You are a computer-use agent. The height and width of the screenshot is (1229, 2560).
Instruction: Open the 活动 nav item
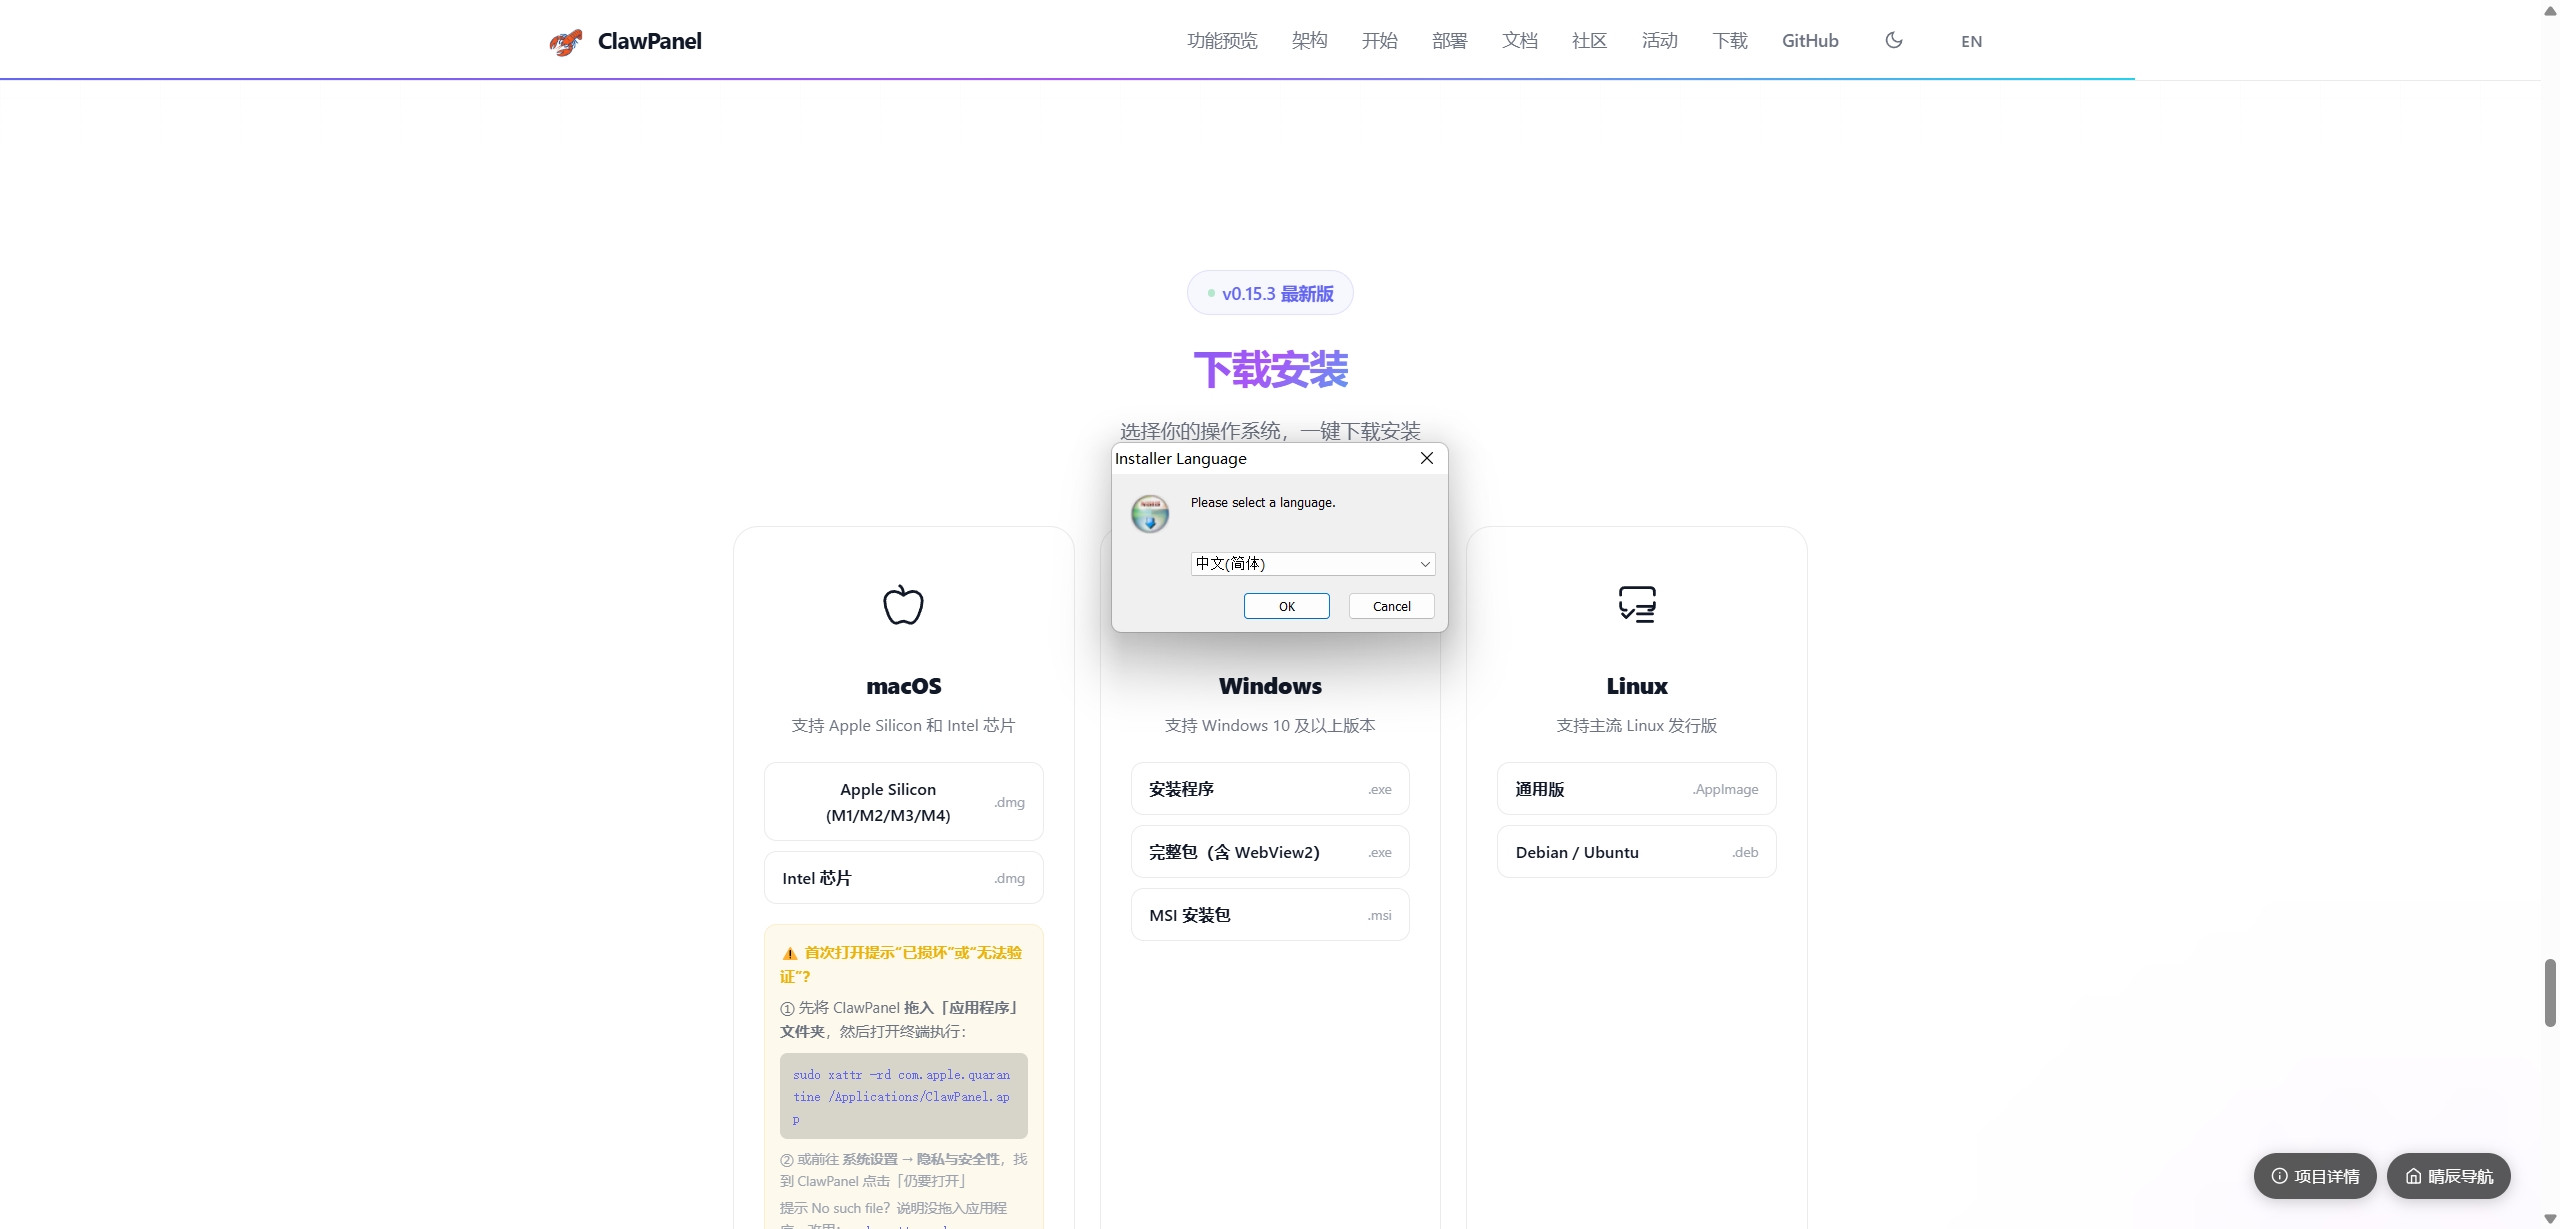tap(1659, 41)
